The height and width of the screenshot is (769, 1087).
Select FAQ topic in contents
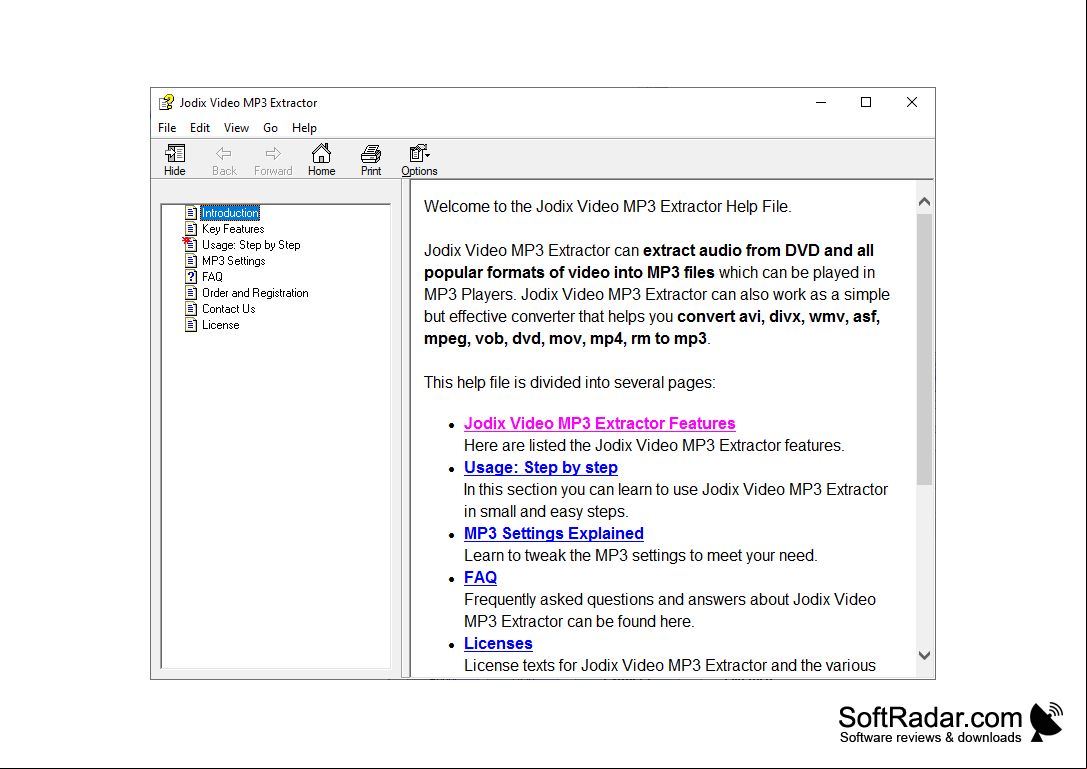pos(212,277)
